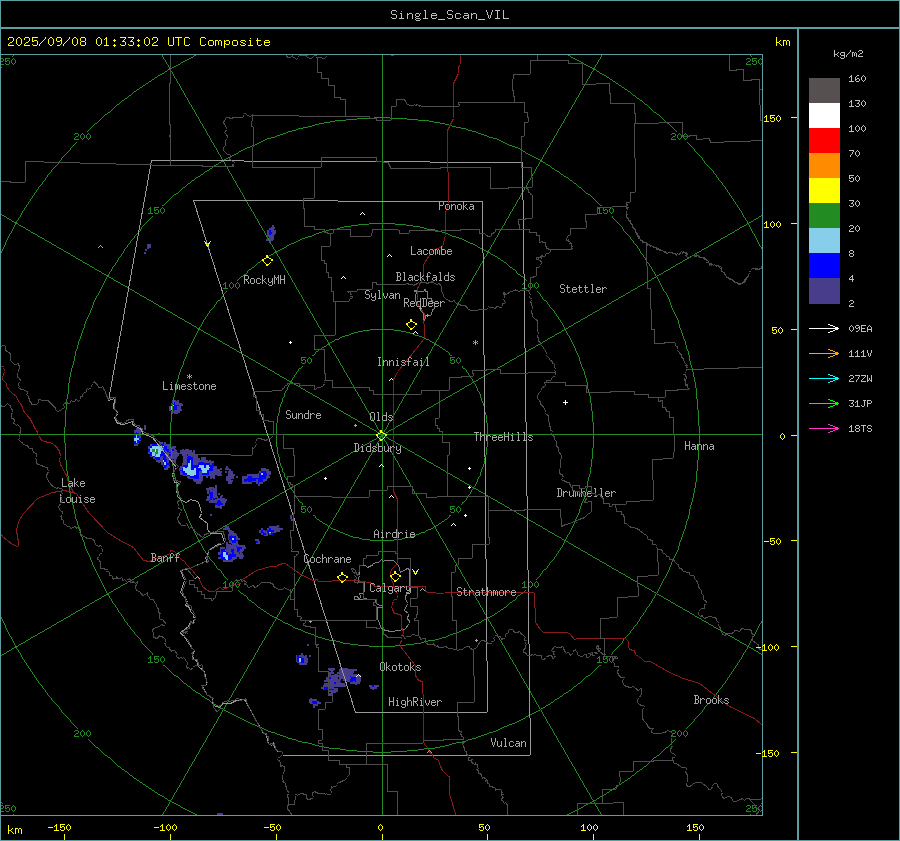Click the cyan 27ZW arrow legend icon
This screenshot has height=841, width=900.
point(824,378)
